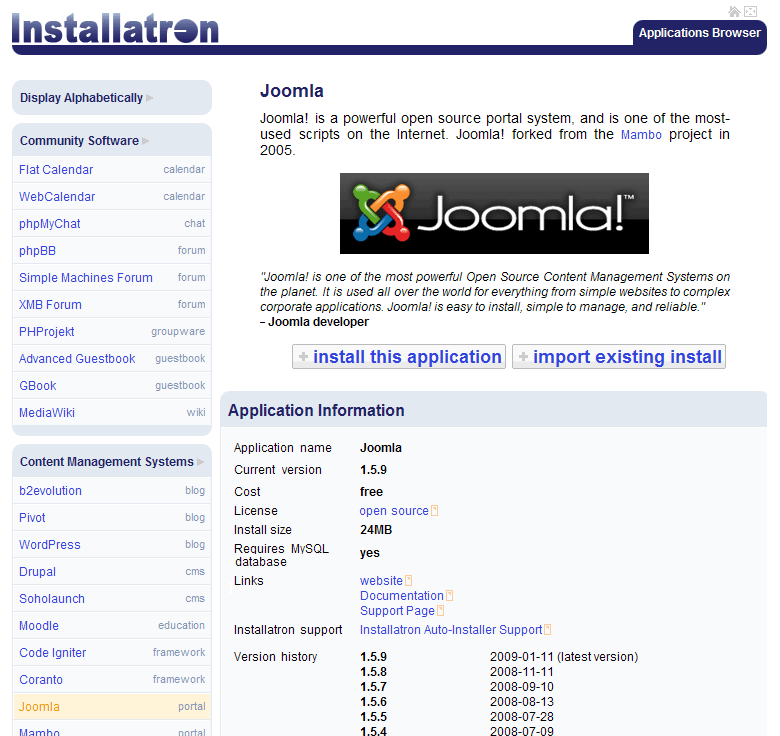Image resolution: width=780 pixels, height=736 pixels.
Task: Click the home icon at top right
Action: 734,11
